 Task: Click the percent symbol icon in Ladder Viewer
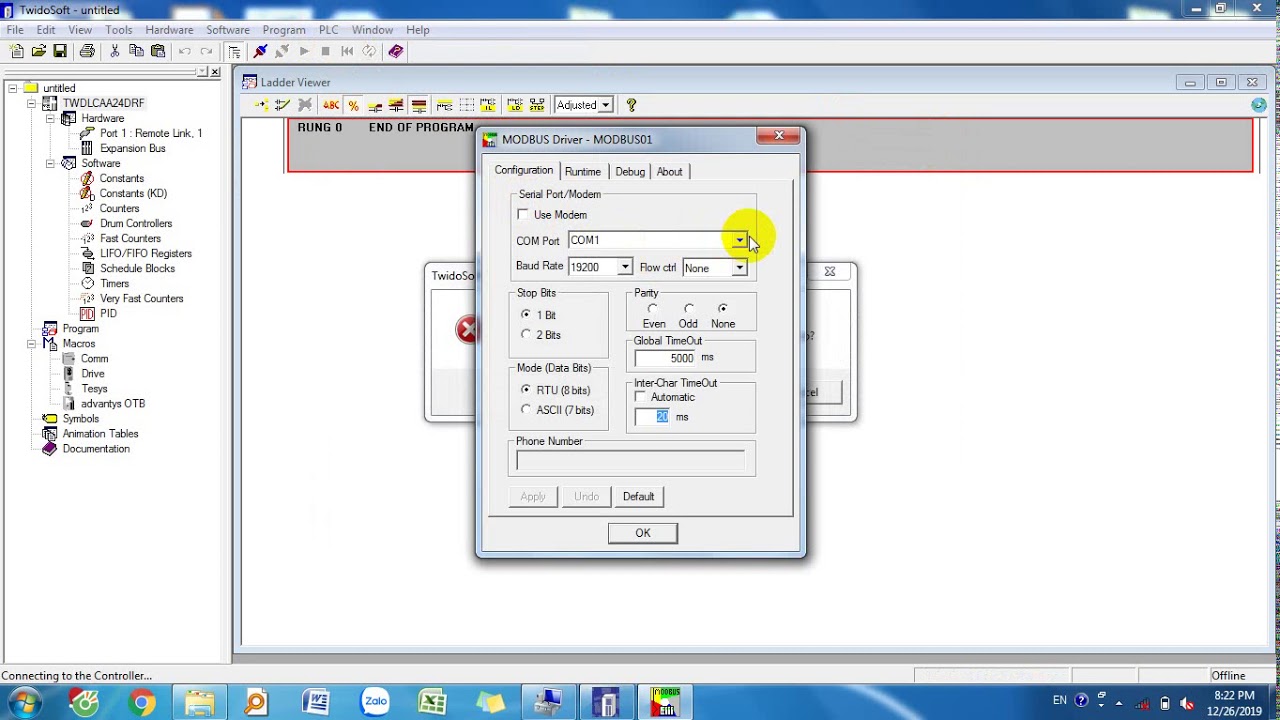353,105
